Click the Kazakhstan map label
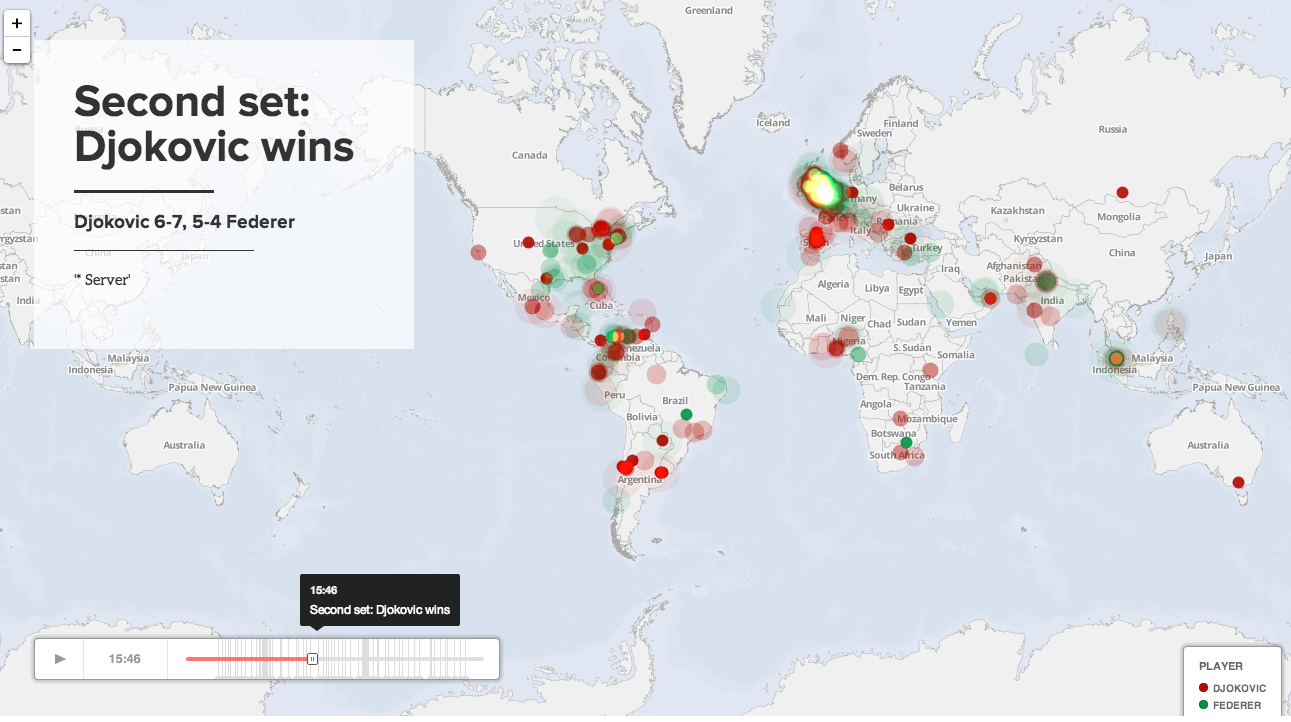Viewport: 1291px width, 722px height. click(x=1017, y=211)
